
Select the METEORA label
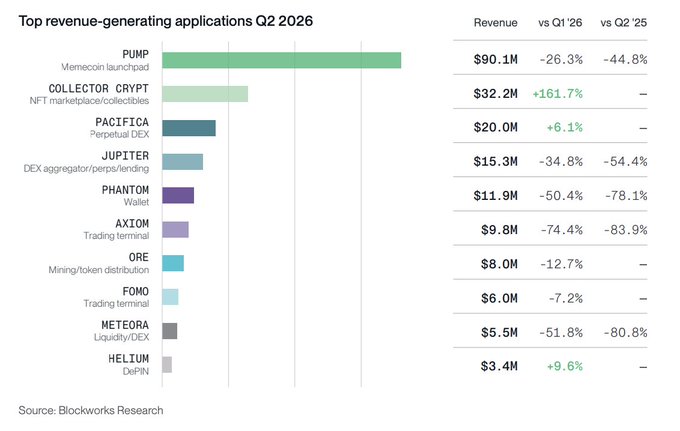coord(125,325)
